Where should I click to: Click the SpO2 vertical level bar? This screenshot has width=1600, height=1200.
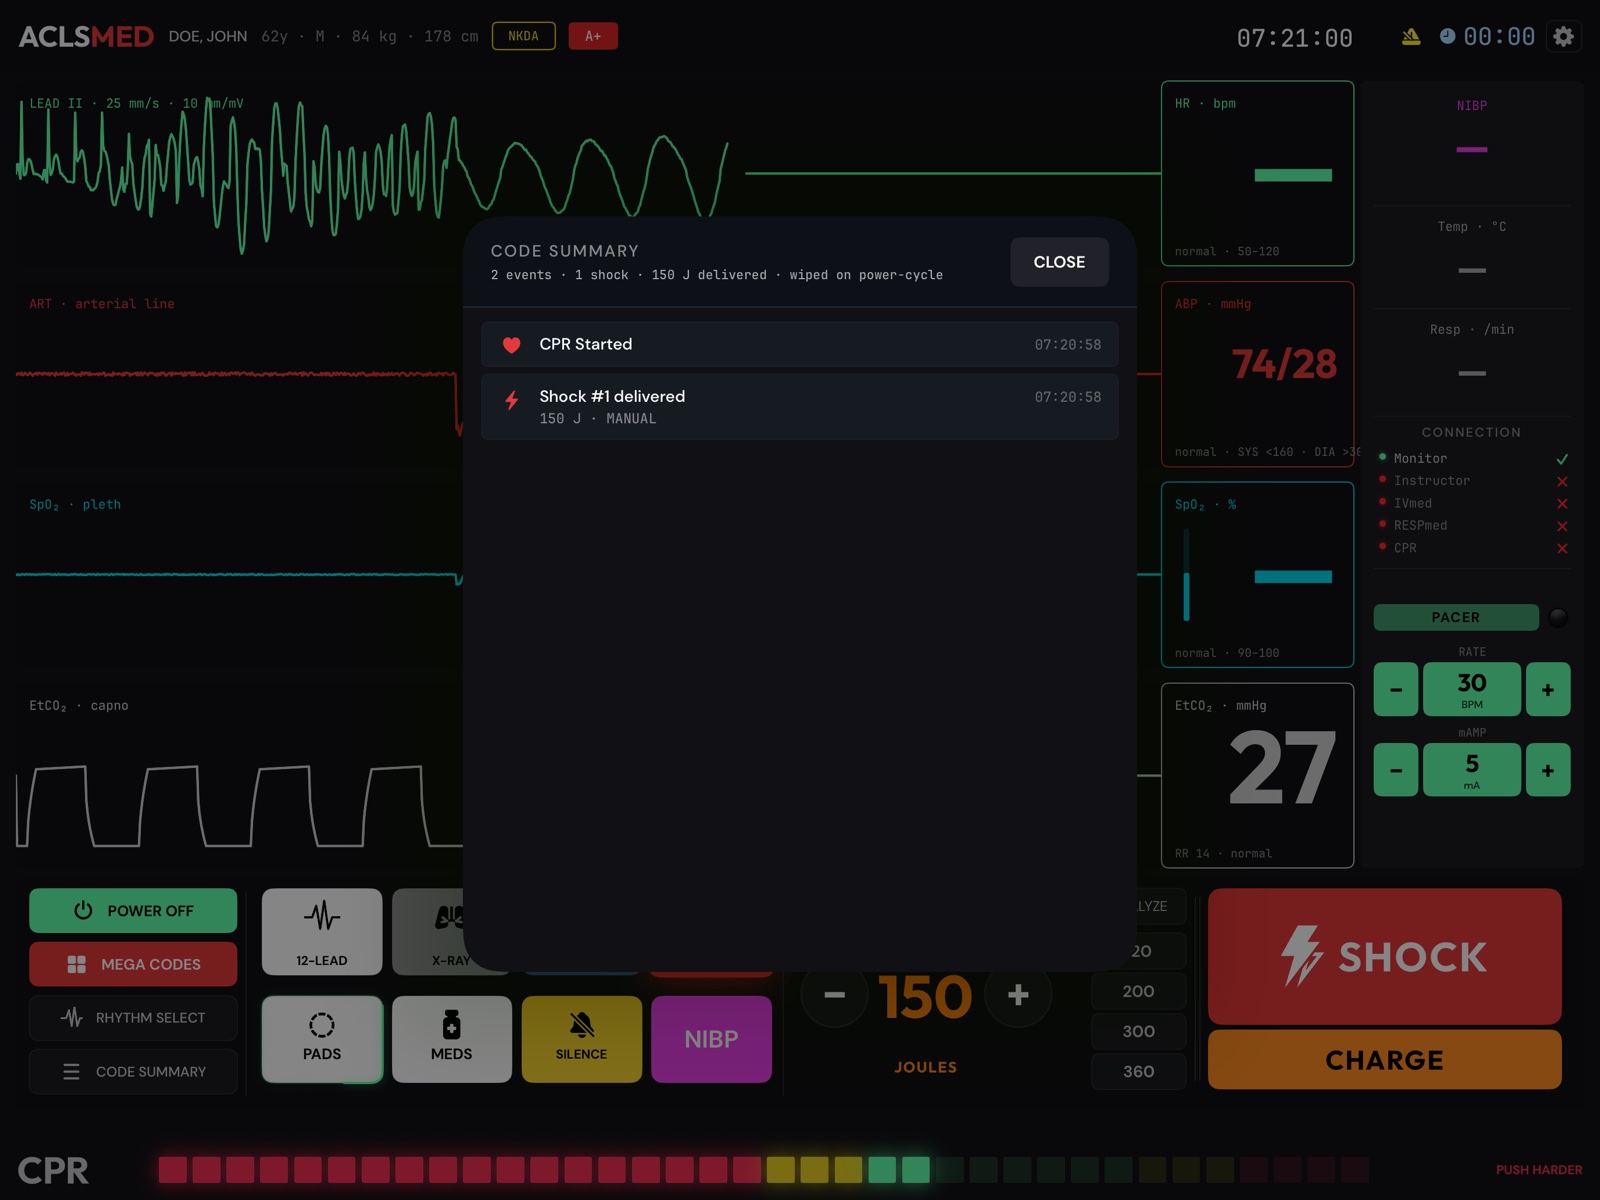point(1187,575)
